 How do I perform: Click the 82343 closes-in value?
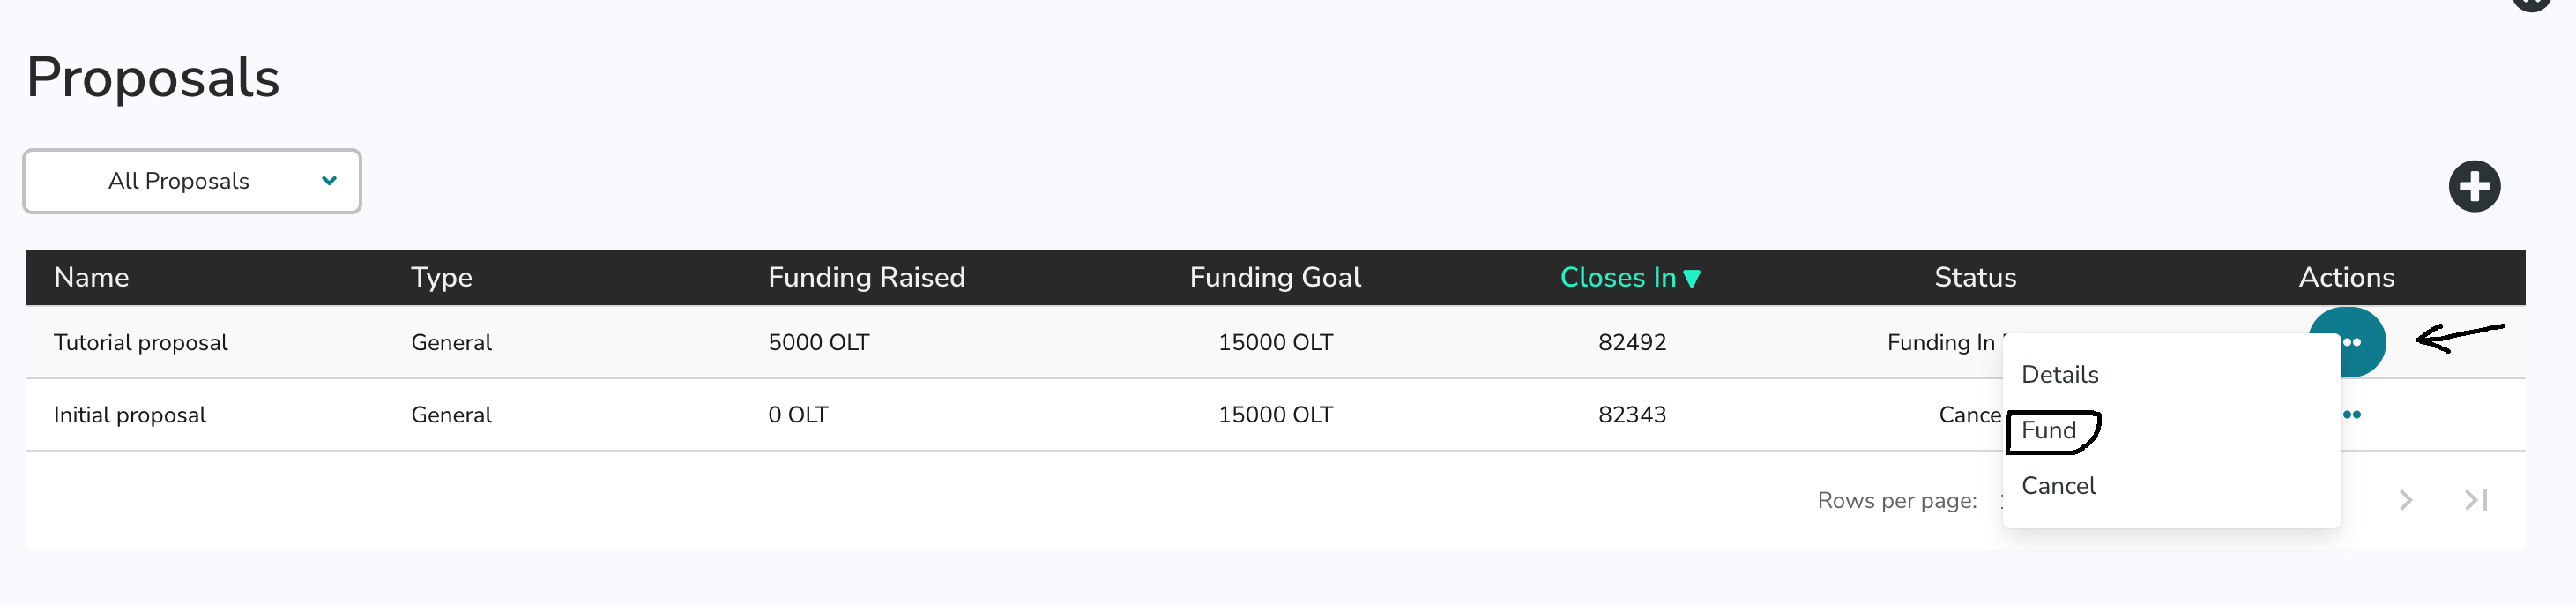[x=1632, y=415]
